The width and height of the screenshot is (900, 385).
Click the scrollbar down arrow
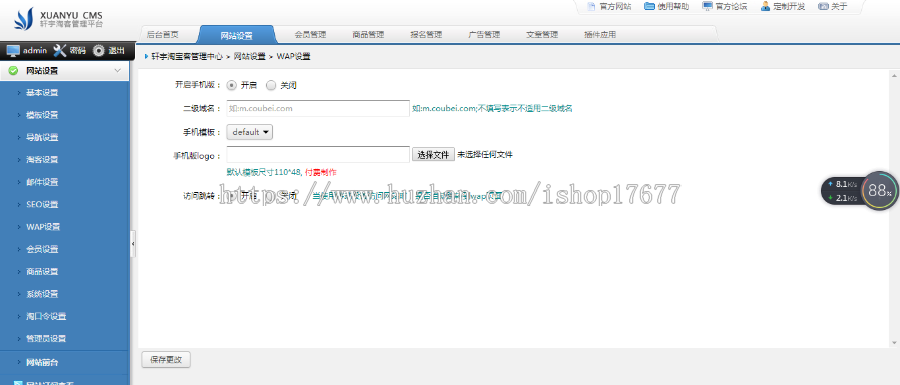click(x=894, y=343)
